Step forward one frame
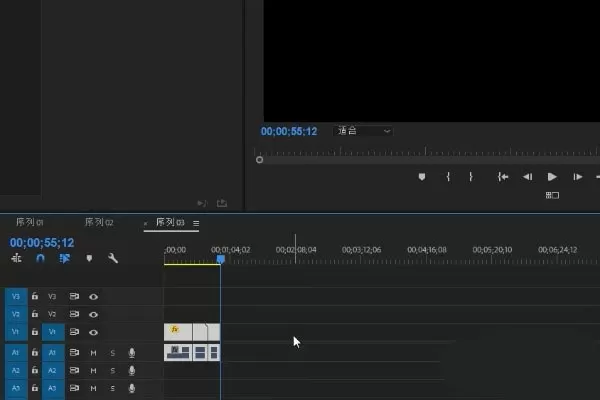This screenshot has width=600, height=400. pyautogui.click(x=577, y=177)
